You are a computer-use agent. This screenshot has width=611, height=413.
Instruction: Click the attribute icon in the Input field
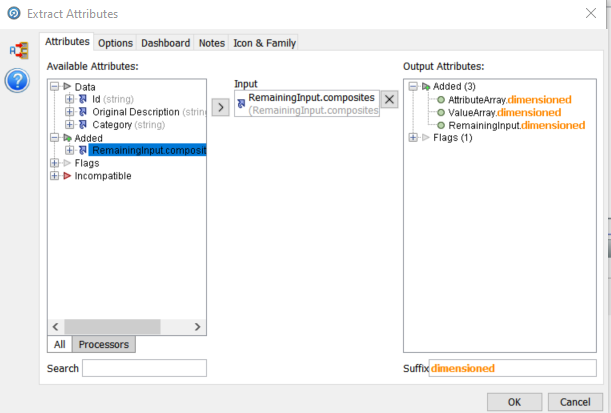[x=241, y=104]
